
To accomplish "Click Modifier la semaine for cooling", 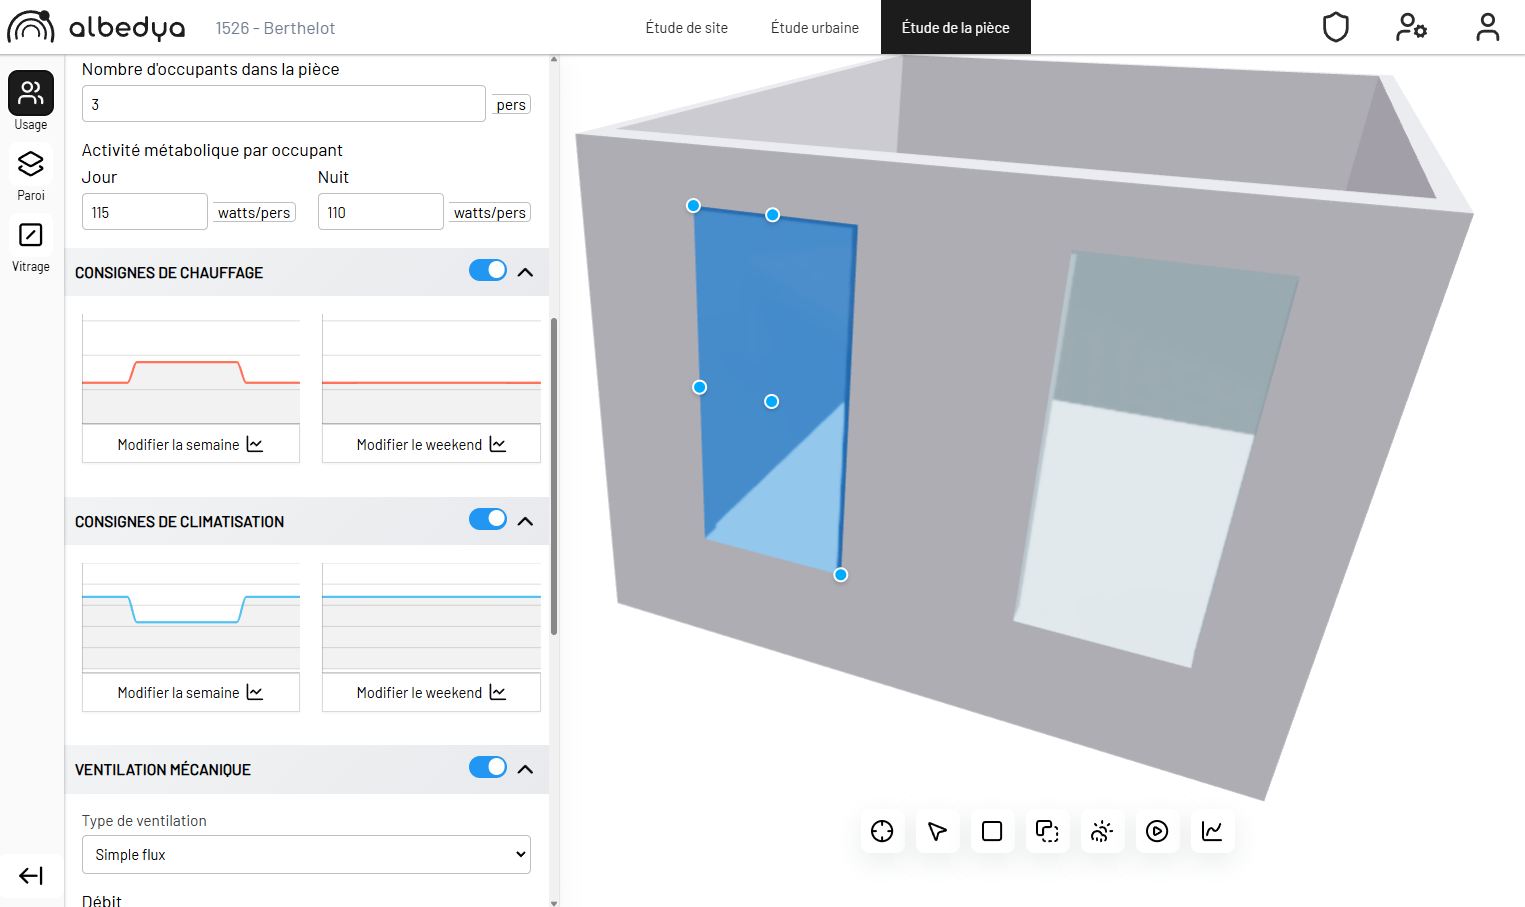I will 191,692.
